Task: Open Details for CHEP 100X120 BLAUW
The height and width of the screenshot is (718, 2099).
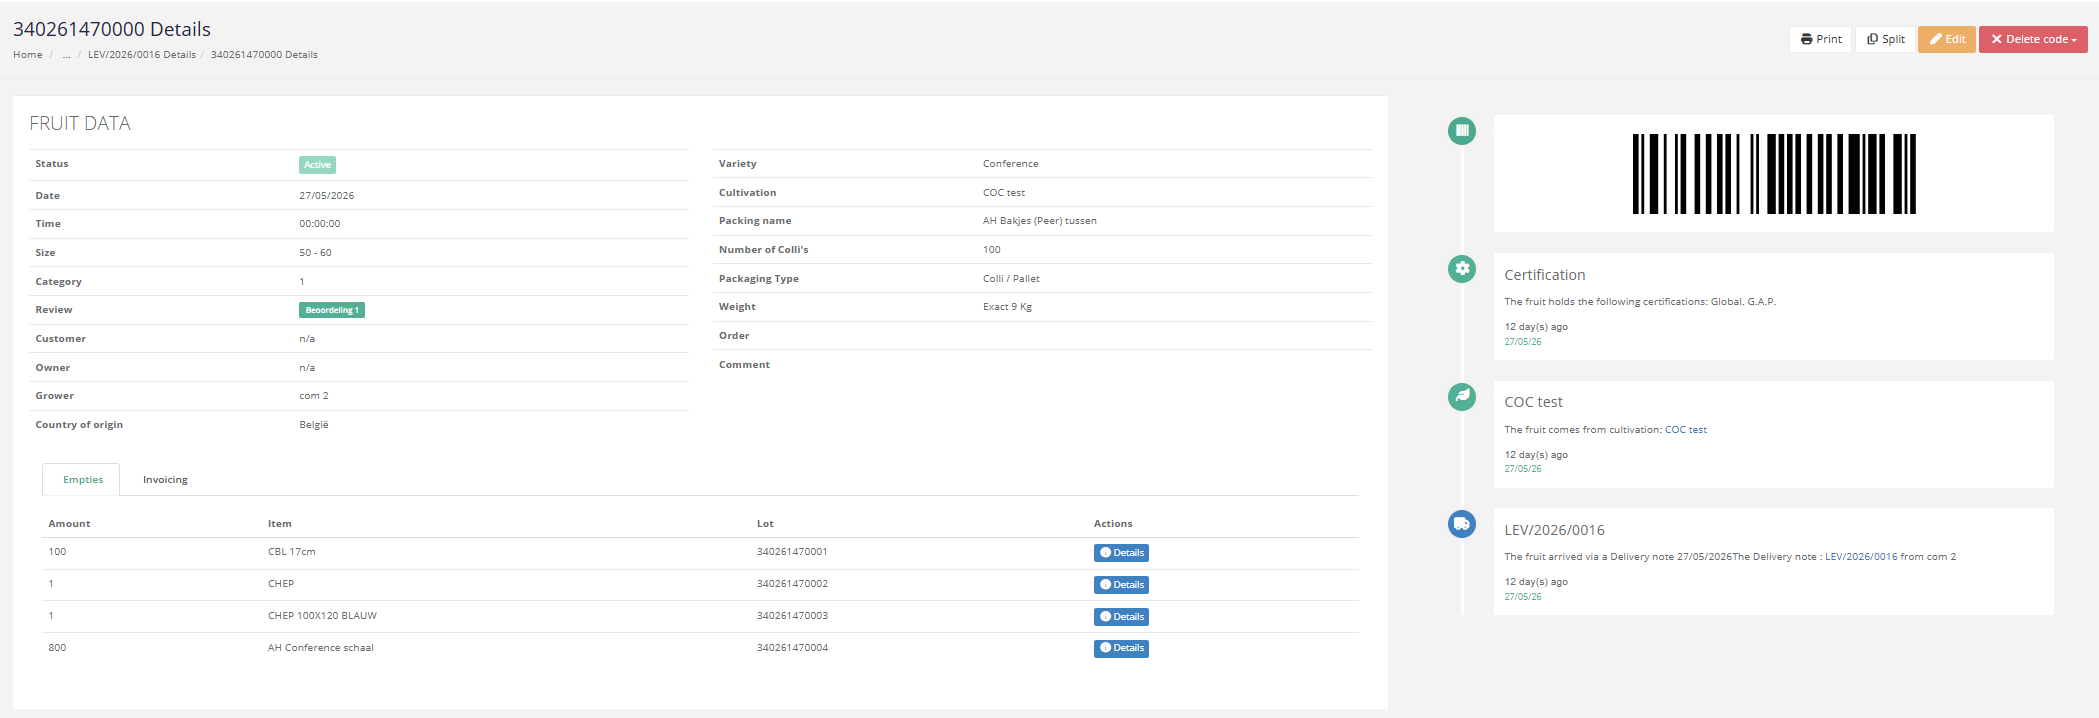Action: click(1121, 617)
